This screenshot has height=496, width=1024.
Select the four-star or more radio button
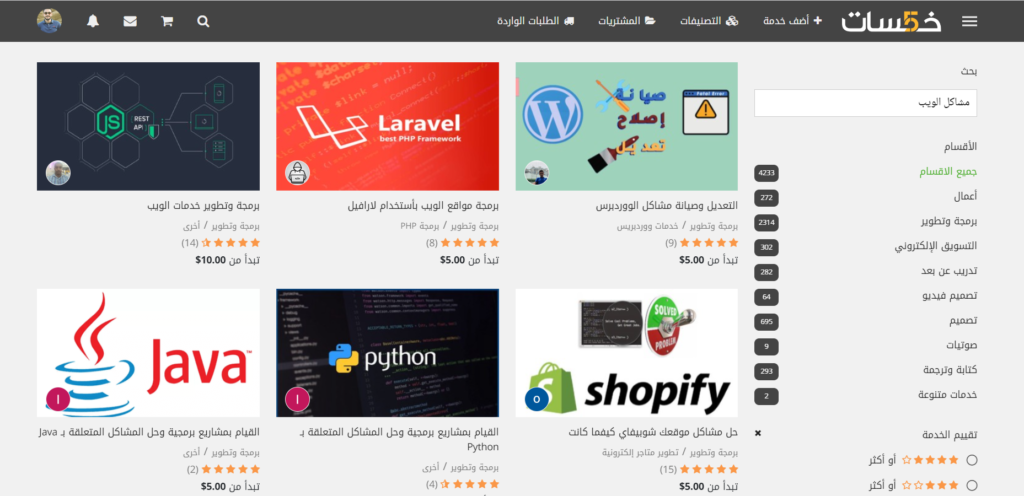tap(972, 486)
